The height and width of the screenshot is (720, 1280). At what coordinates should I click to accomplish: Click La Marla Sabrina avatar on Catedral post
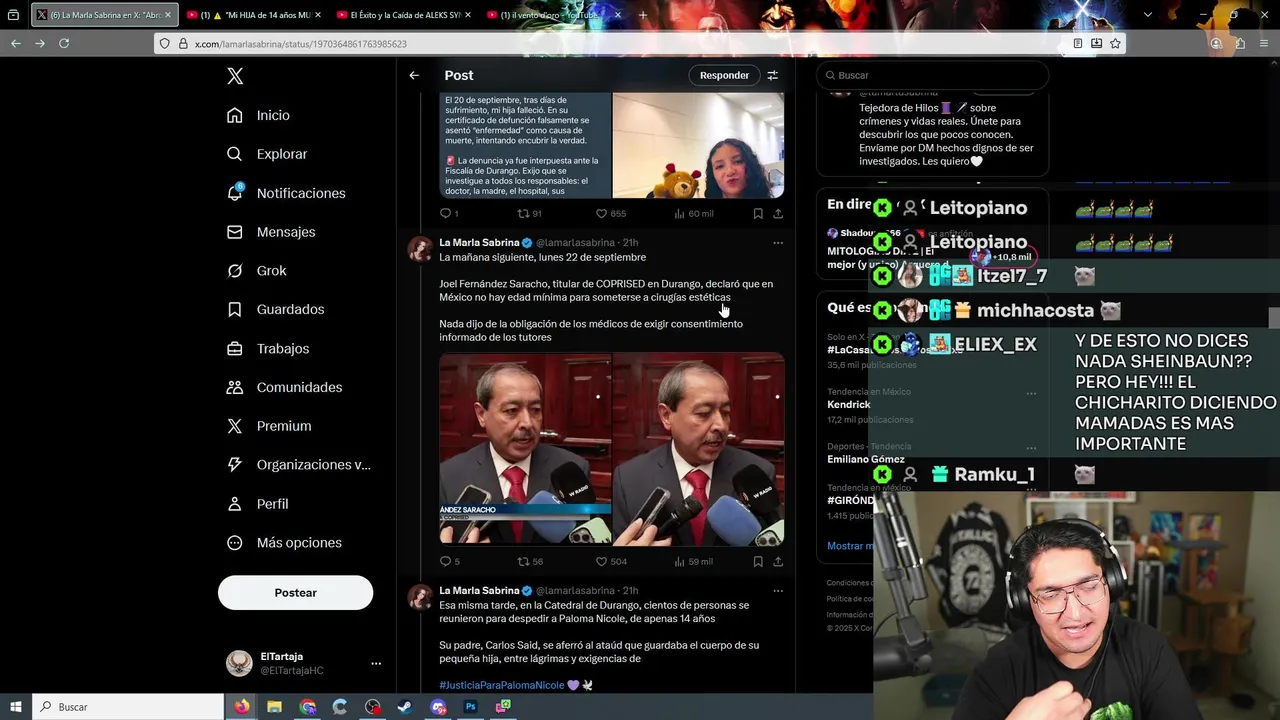420,597
